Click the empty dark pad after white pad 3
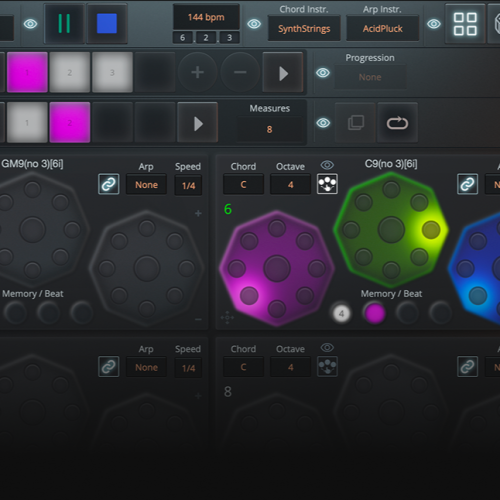The height and width of the screenshot is (500, 500). point(155,72)
